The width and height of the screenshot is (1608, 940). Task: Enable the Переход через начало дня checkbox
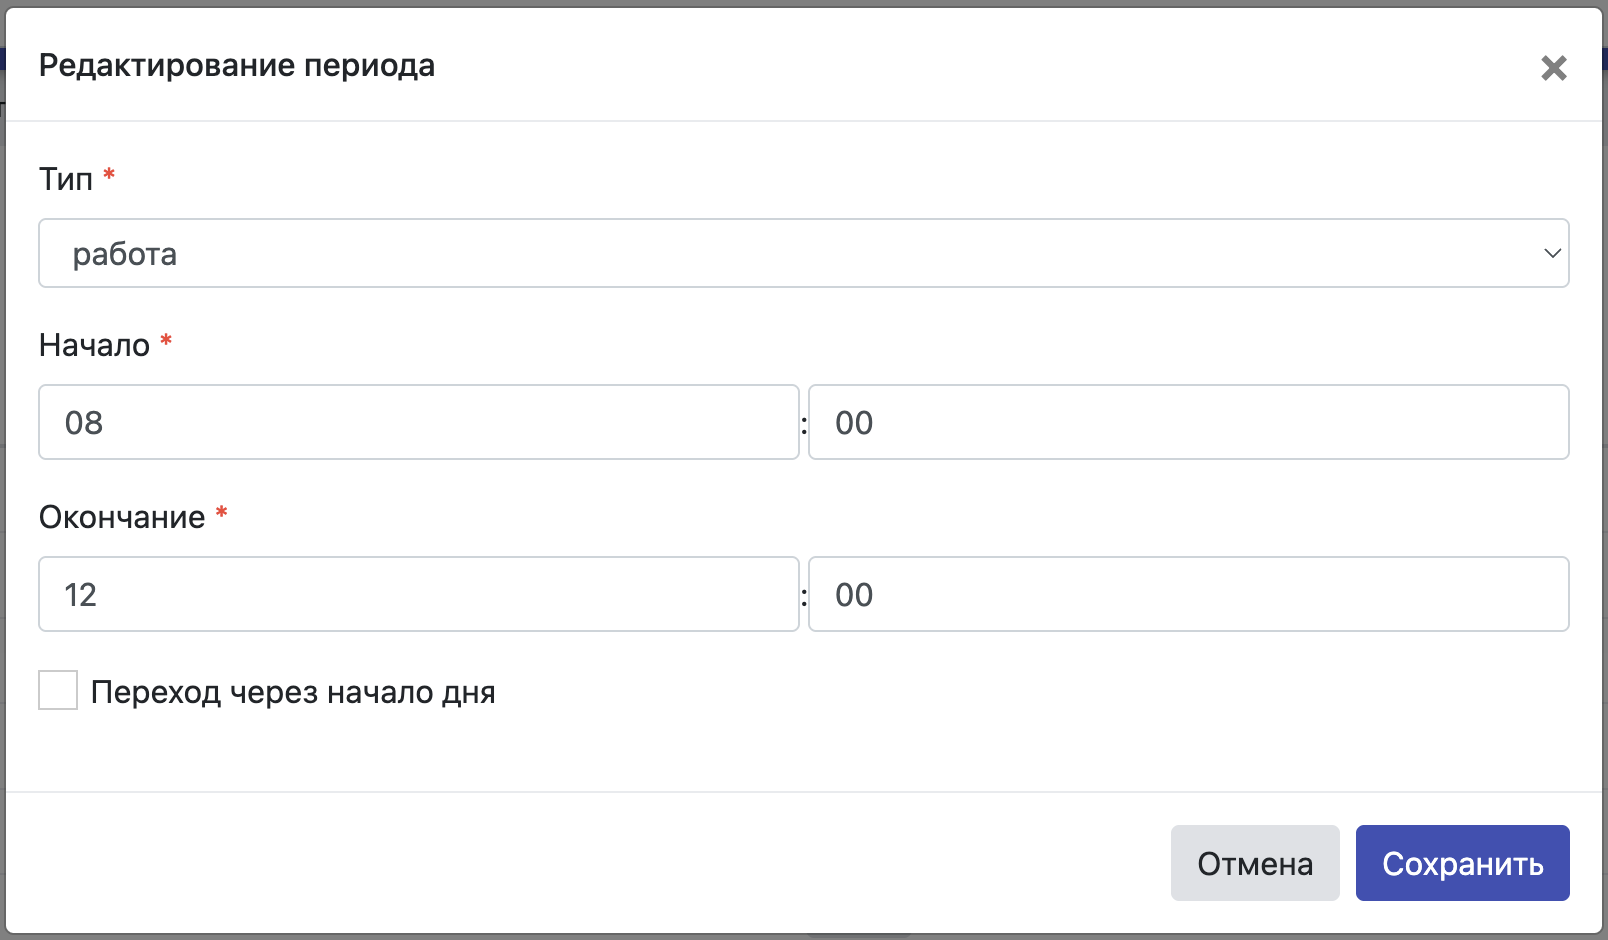[58, 691]
